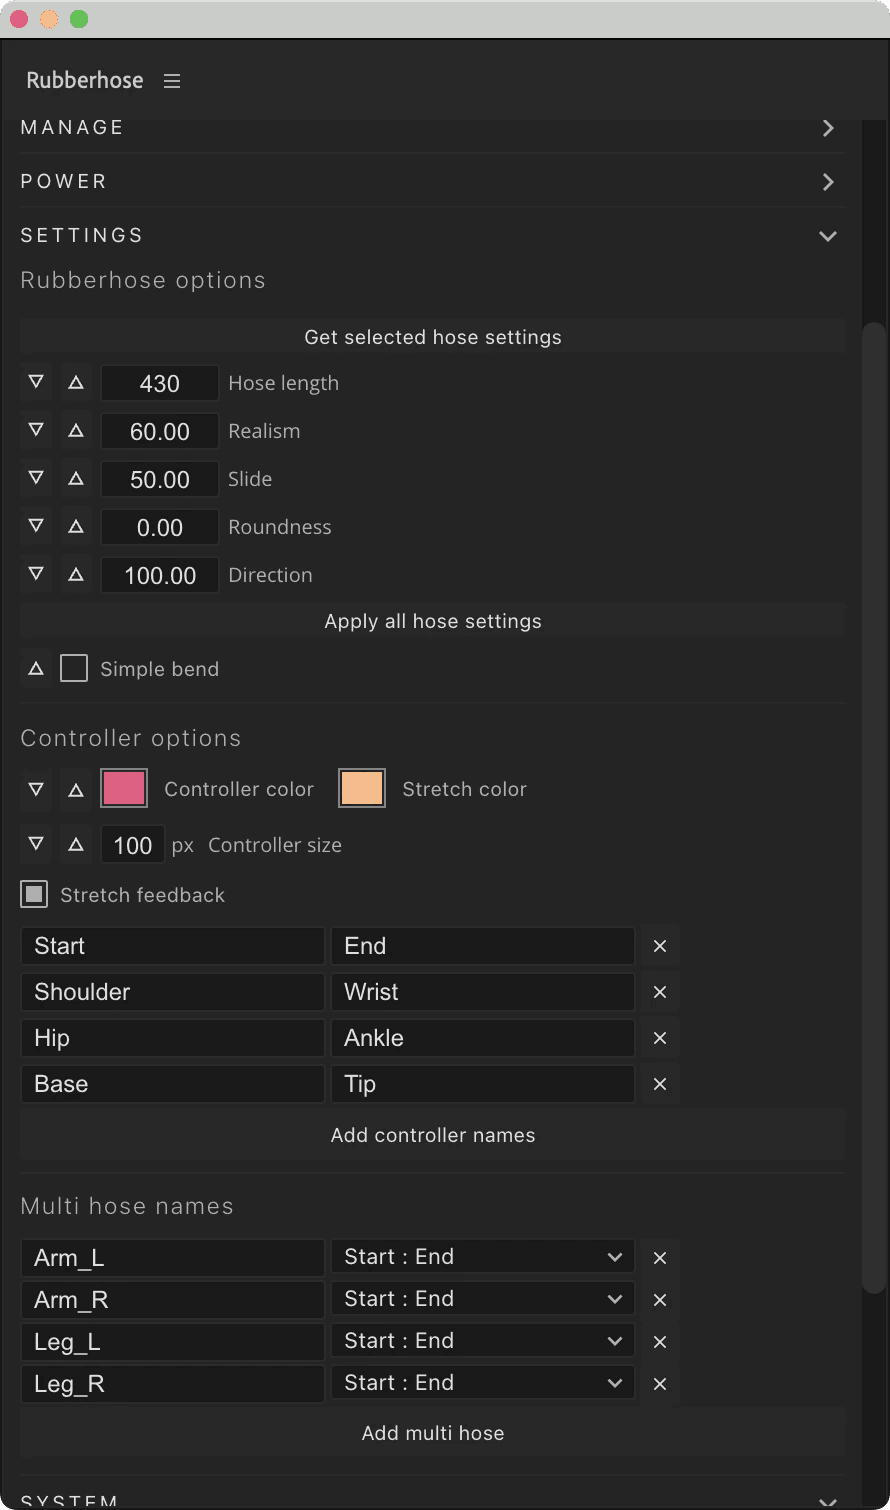Click the Start controller name field

coord(172,946)
